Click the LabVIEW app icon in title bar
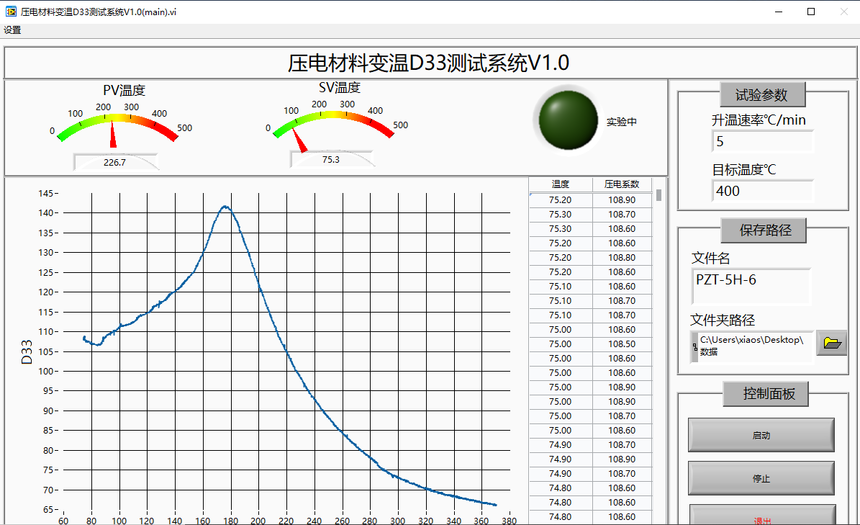The height and width of the screenshot is (525, 860). pos(11,11)
